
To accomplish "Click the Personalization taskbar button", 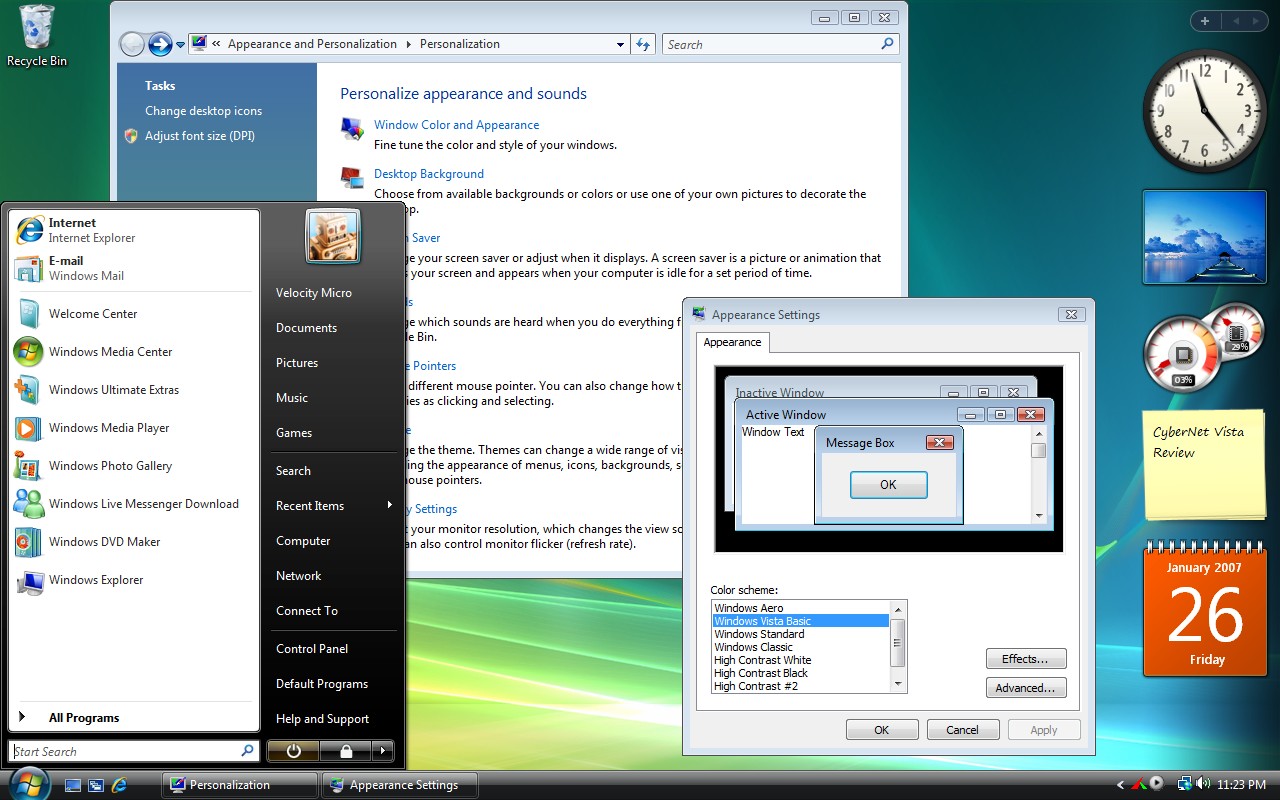I will (240, 785).
